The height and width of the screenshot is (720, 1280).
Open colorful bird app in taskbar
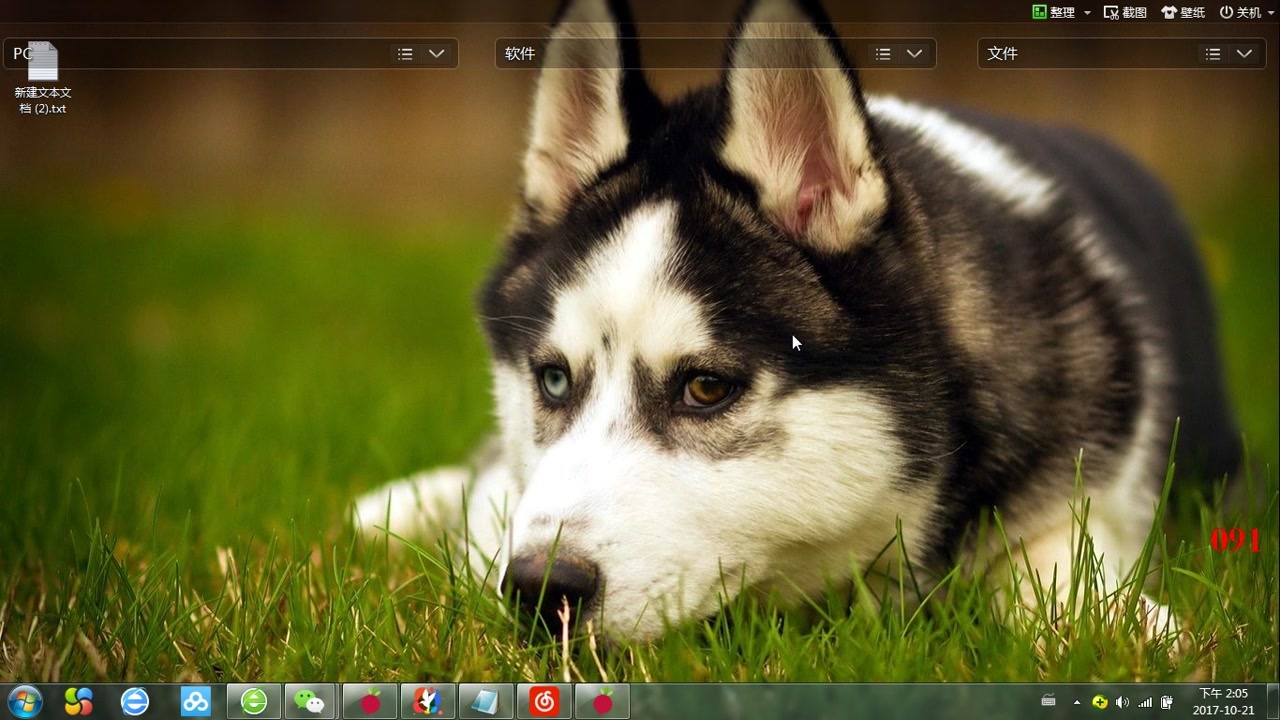[428, 701]
